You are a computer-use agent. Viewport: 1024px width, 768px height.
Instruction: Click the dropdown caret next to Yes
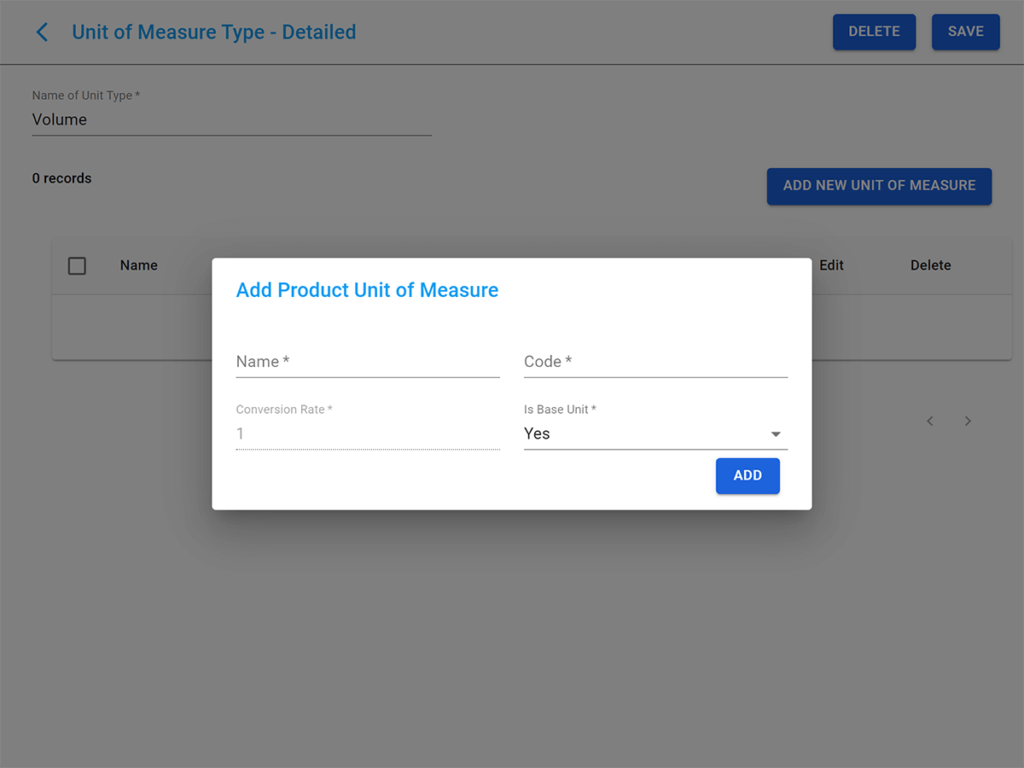click(776, 434)
